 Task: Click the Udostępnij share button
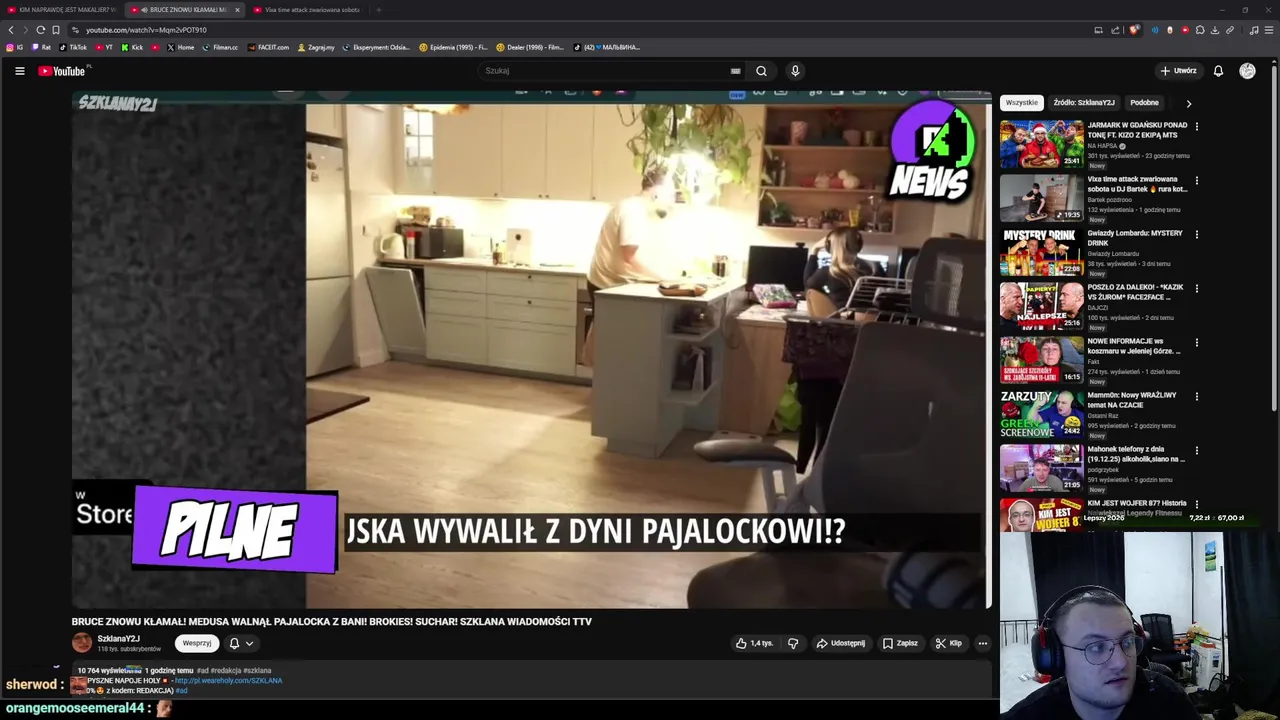(840, 643)
